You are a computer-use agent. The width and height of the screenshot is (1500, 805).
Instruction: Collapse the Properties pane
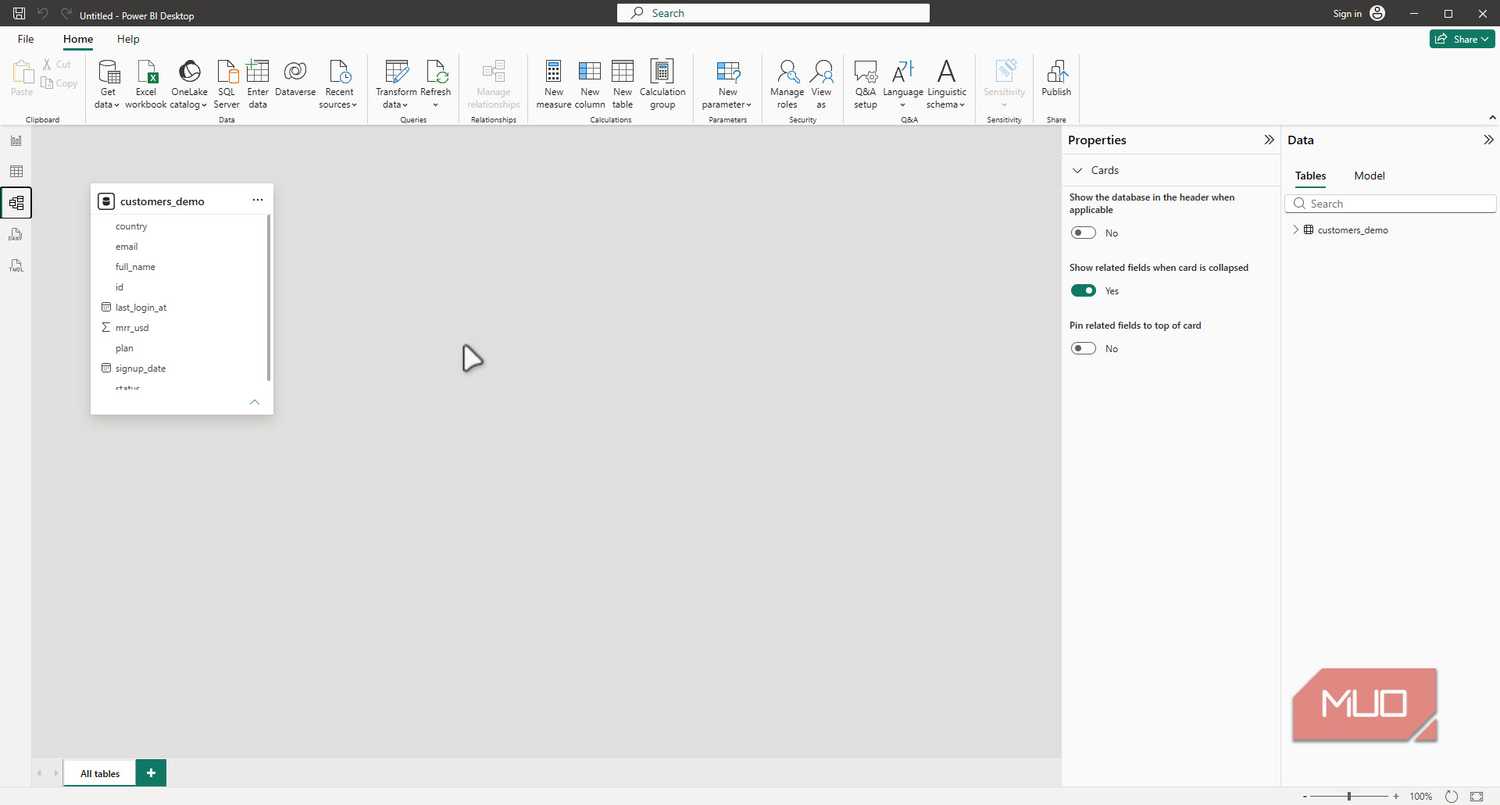pos(1269,140)
